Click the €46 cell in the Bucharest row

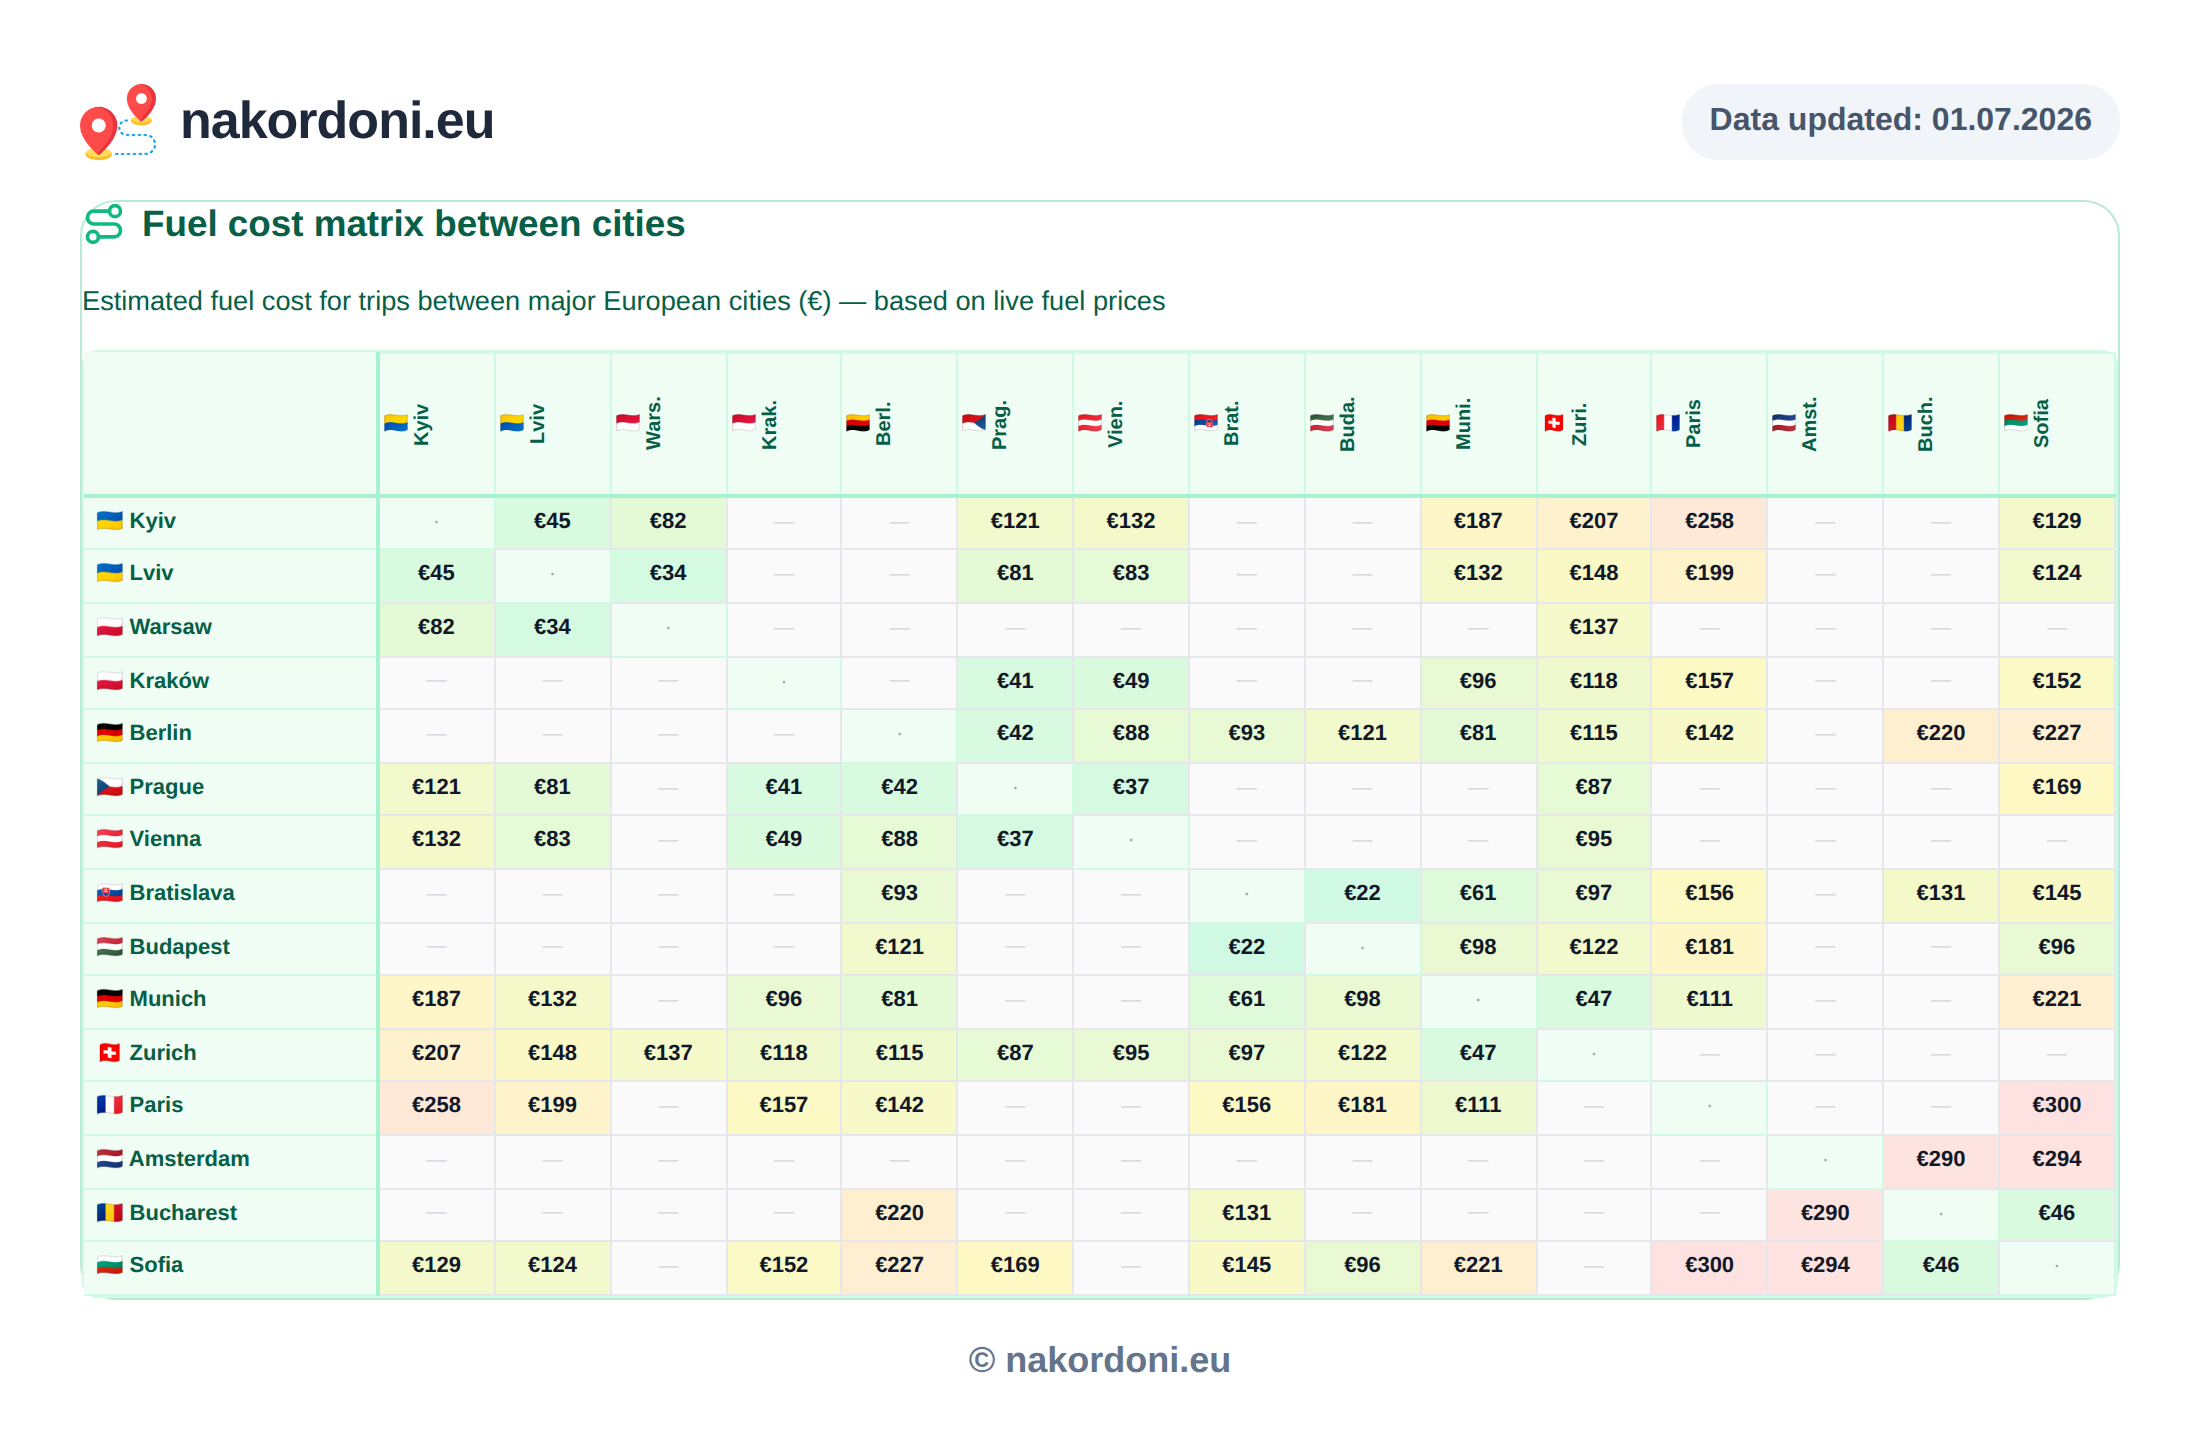[2056, 1213]
